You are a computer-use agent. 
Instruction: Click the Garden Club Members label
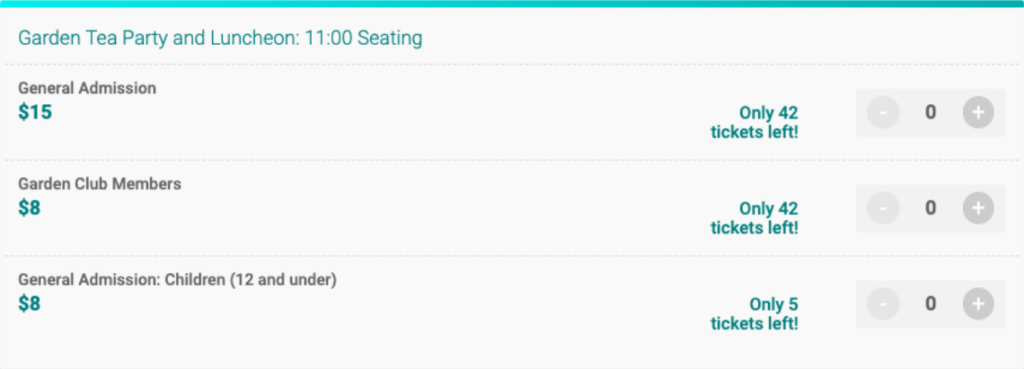[99, 184]
